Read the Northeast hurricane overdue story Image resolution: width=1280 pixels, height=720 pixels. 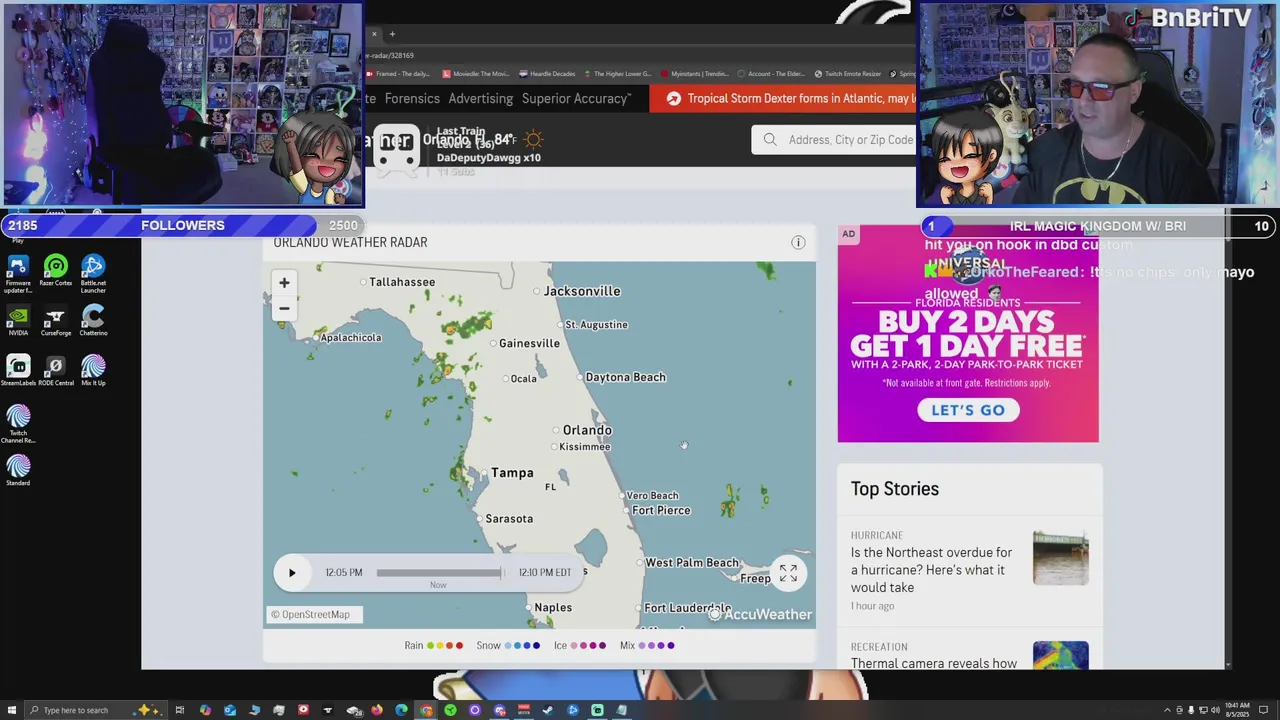(931, 570)
